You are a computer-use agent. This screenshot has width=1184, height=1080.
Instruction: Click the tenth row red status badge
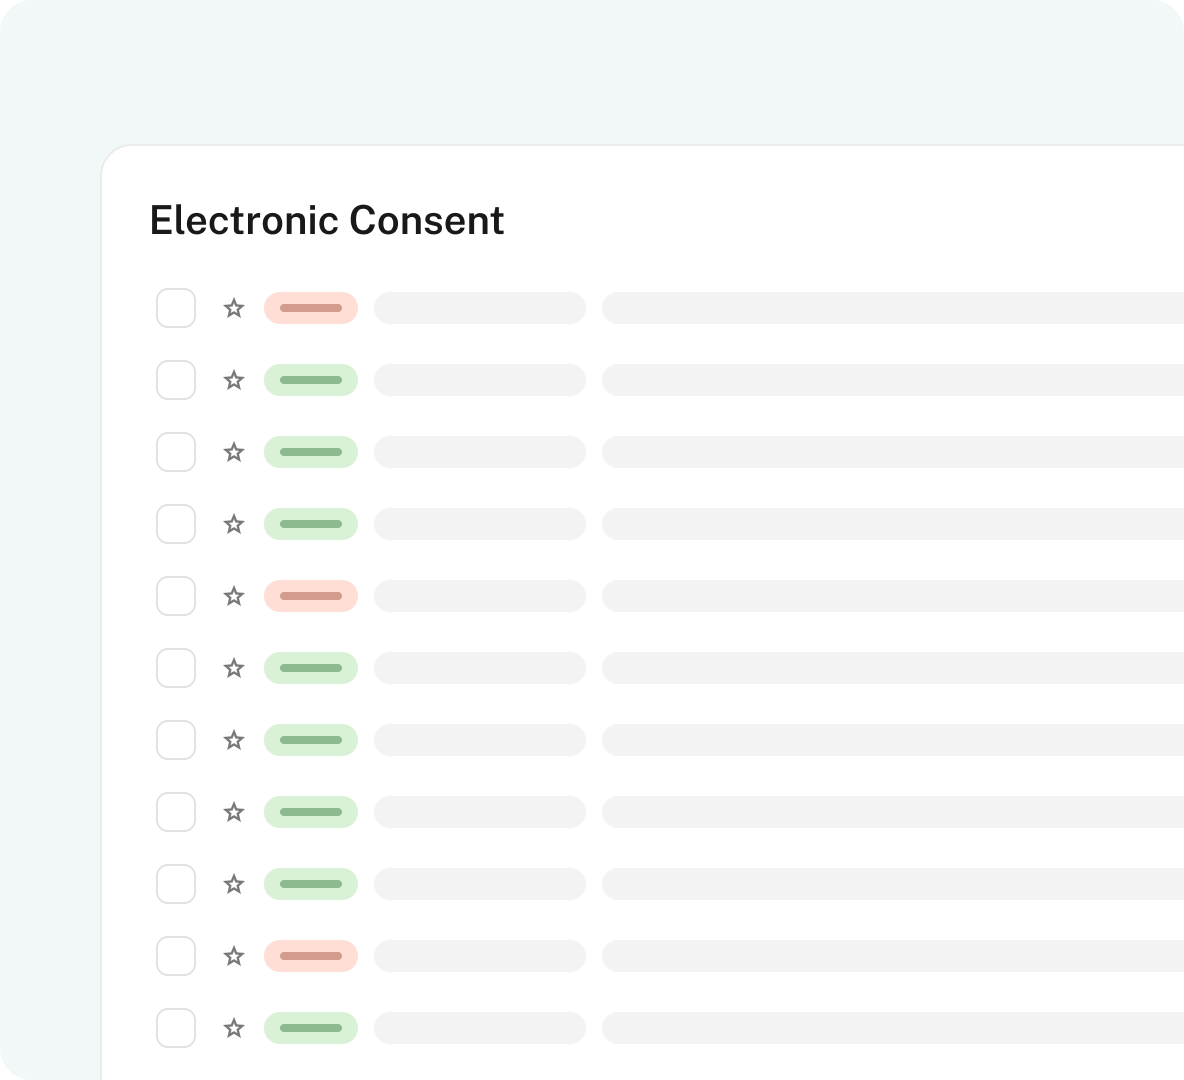coord(311,956)
